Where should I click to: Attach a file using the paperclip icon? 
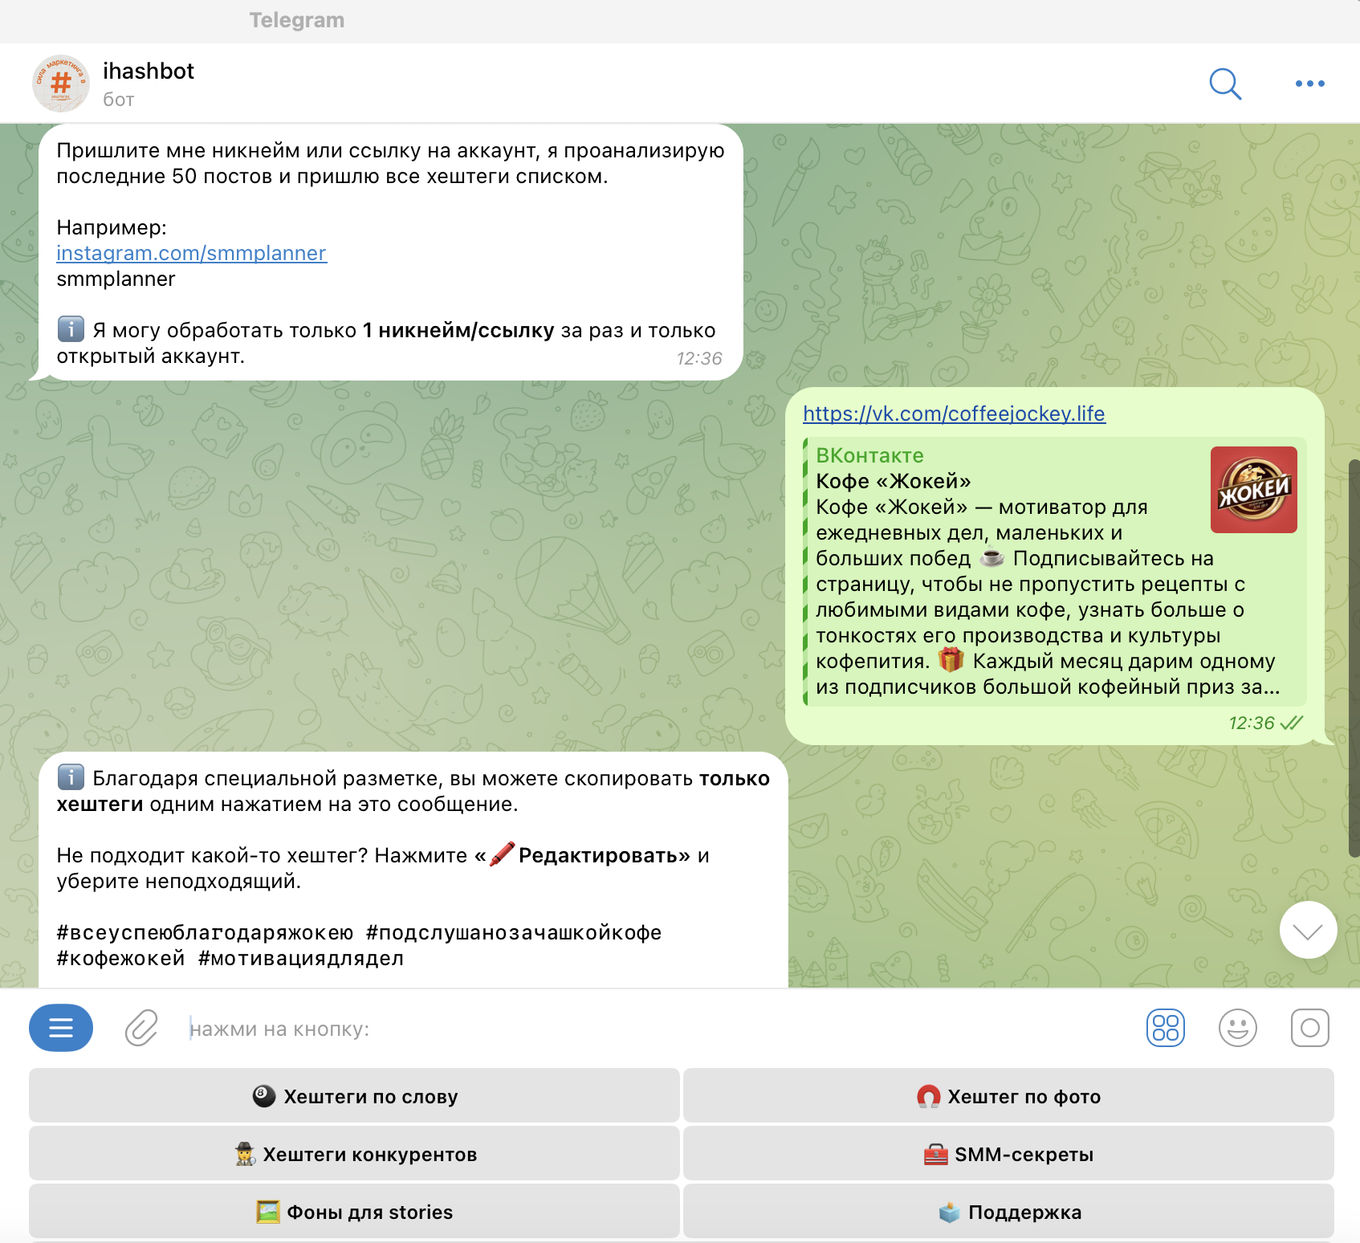(x=141, y=1028)
